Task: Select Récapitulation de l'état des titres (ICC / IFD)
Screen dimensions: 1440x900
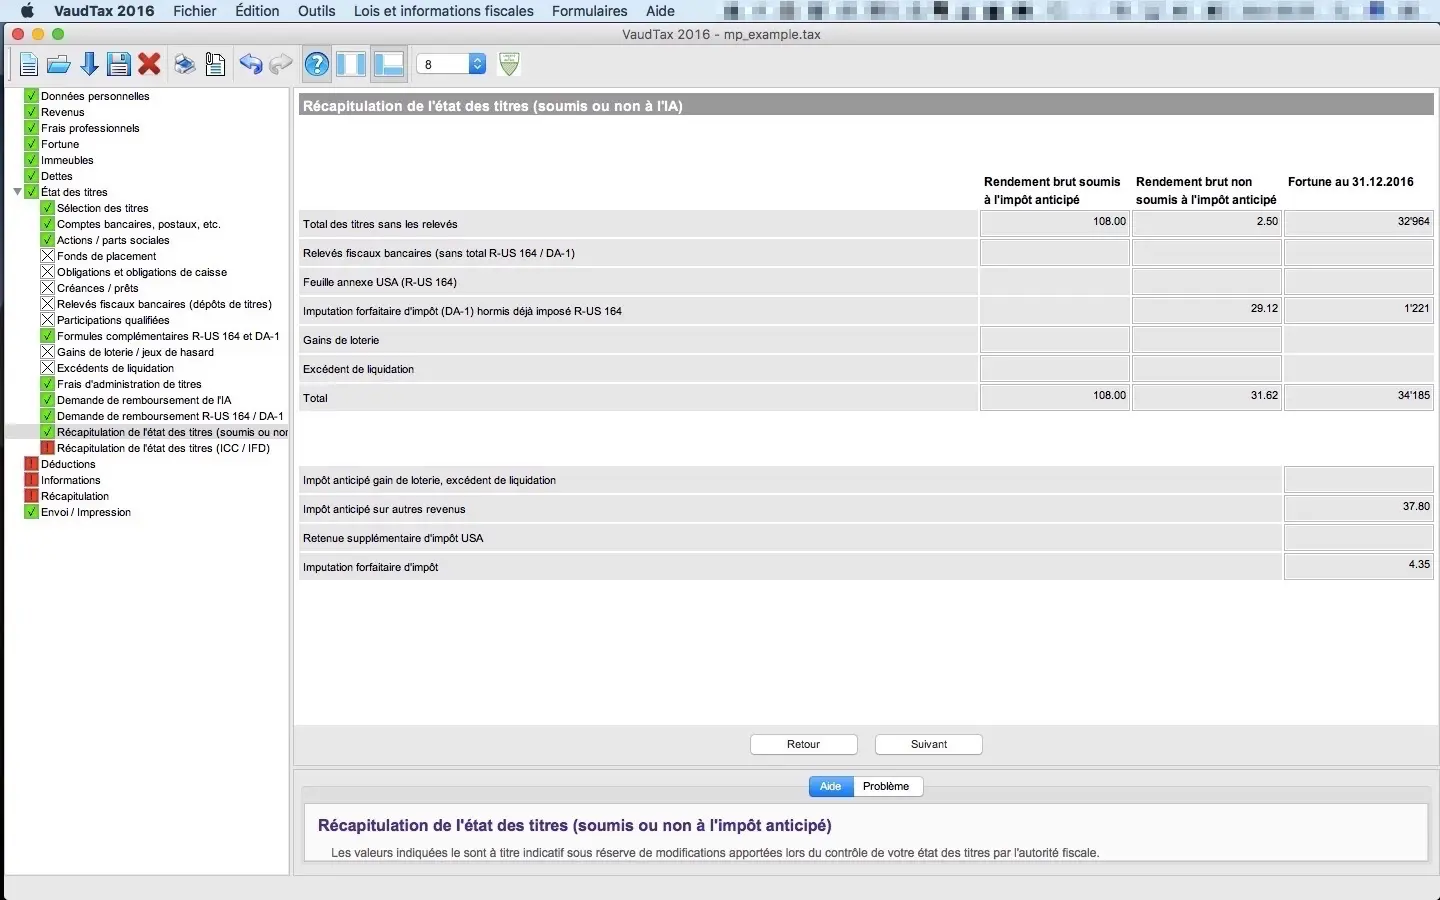Action: point(163,448)
